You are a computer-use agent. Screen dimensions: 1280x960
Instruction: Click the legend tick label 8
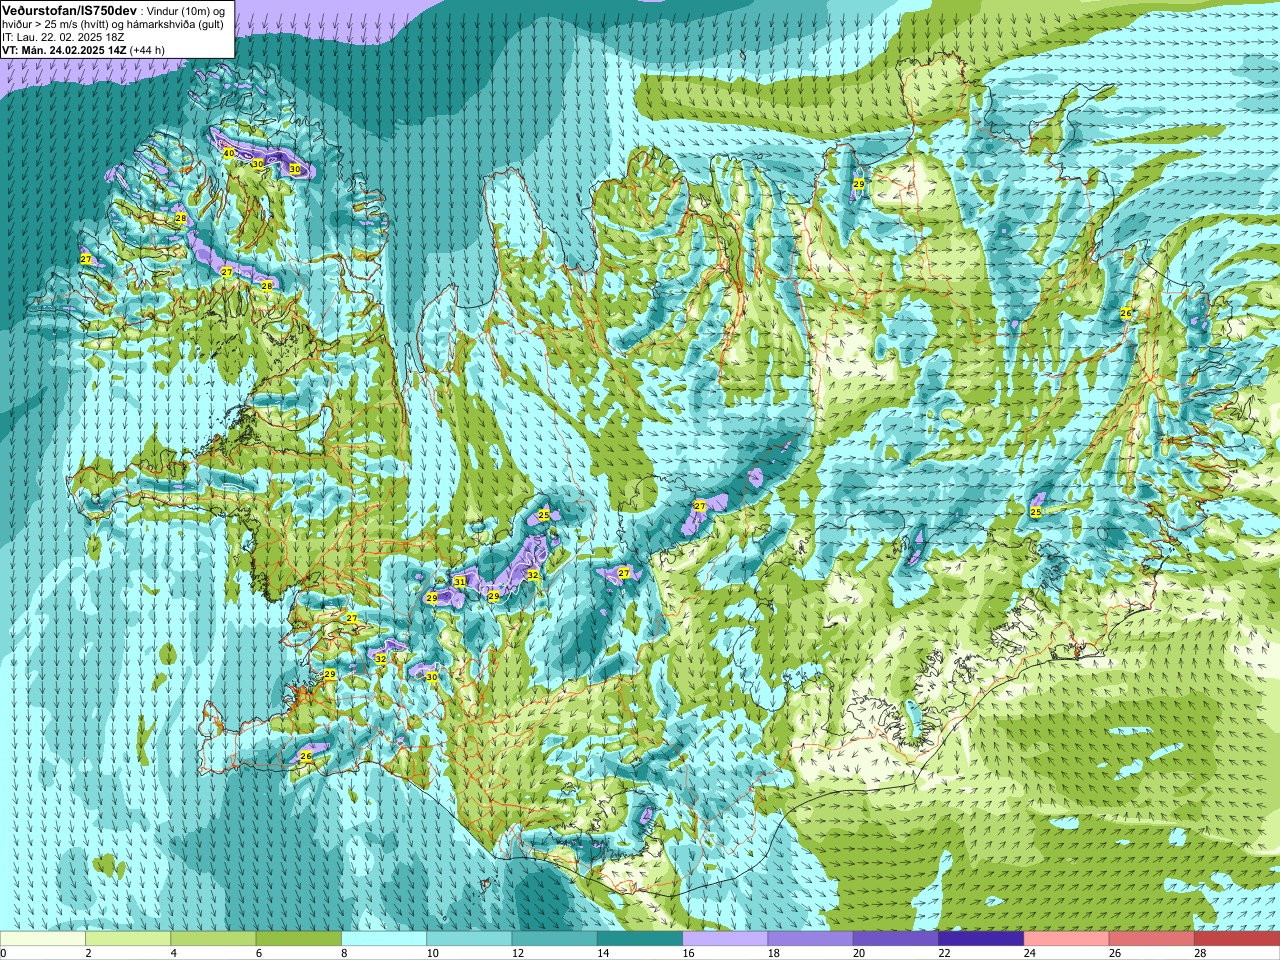[x=345, y=953]
